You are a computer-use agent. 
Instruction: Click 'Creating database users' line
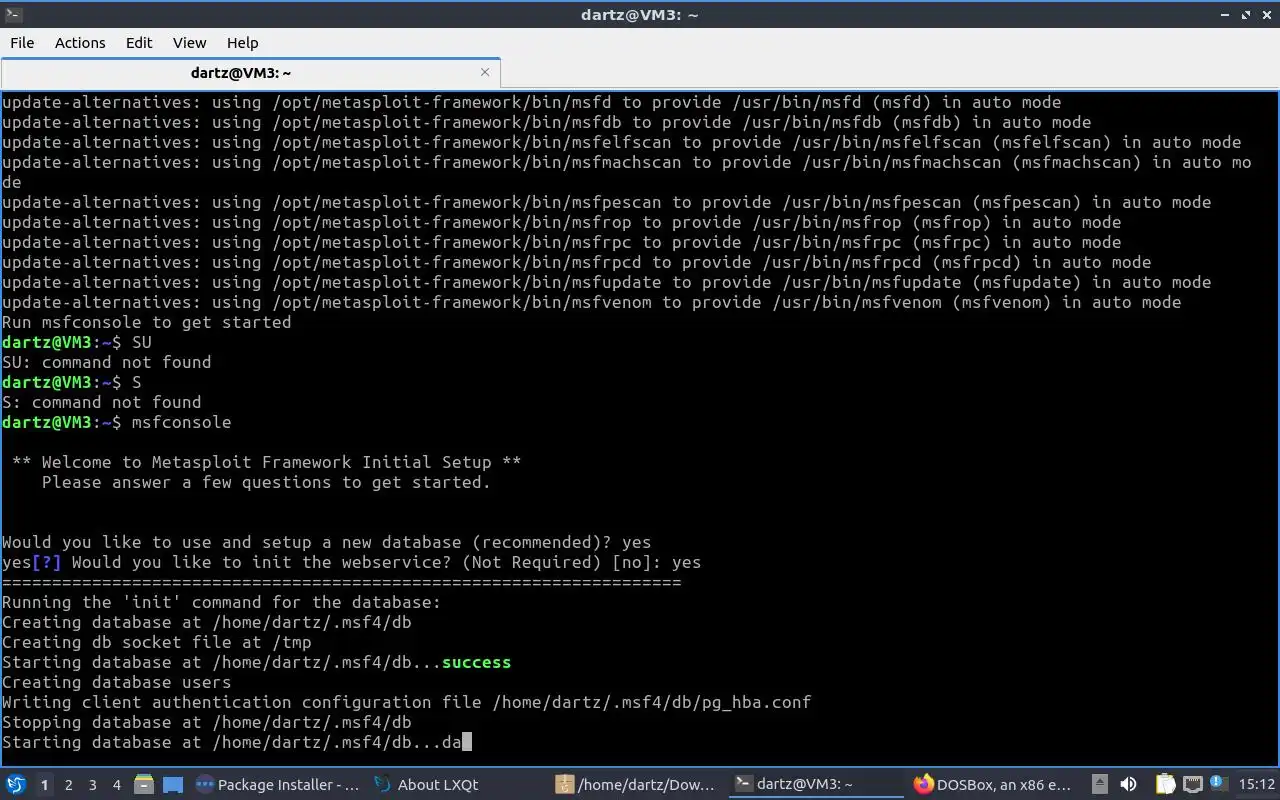(x=116, y=682)
